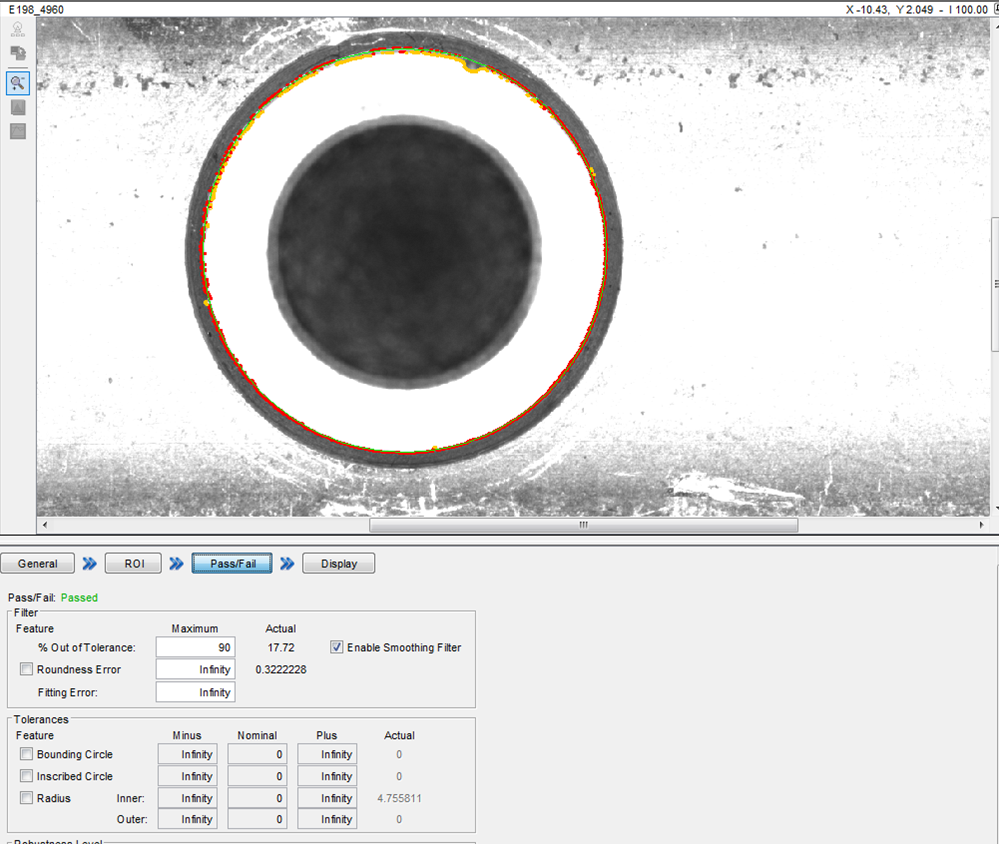
Task: Click the single-peak histogram icon
Action: tap(18, 107)
